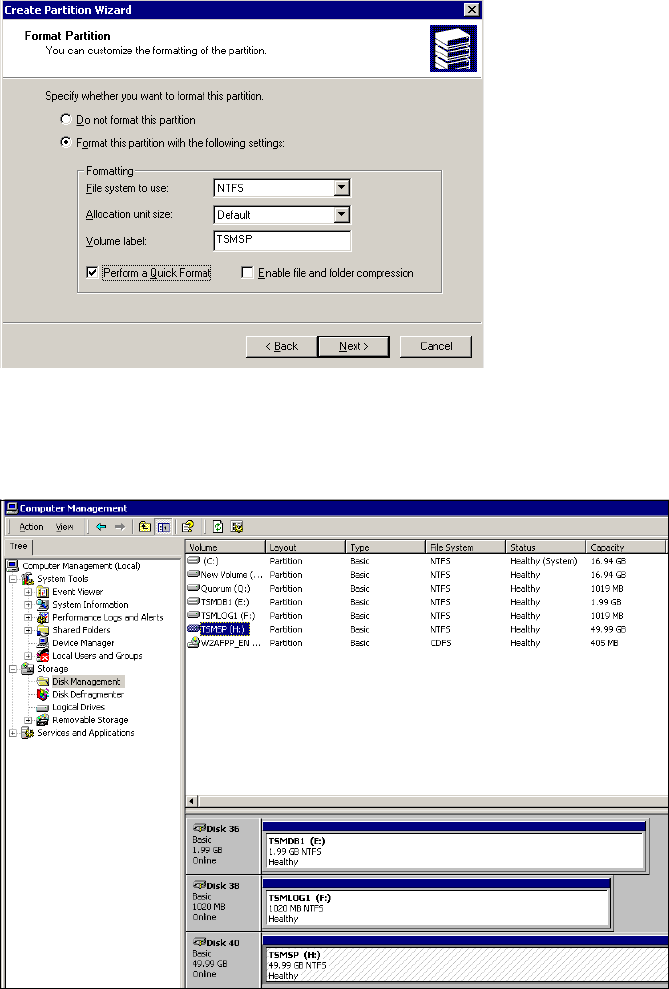Expand the Shared Folders tree node
The height and width of the screenshot is (989, 669).
pyautogui.click(x=28, y=630)
